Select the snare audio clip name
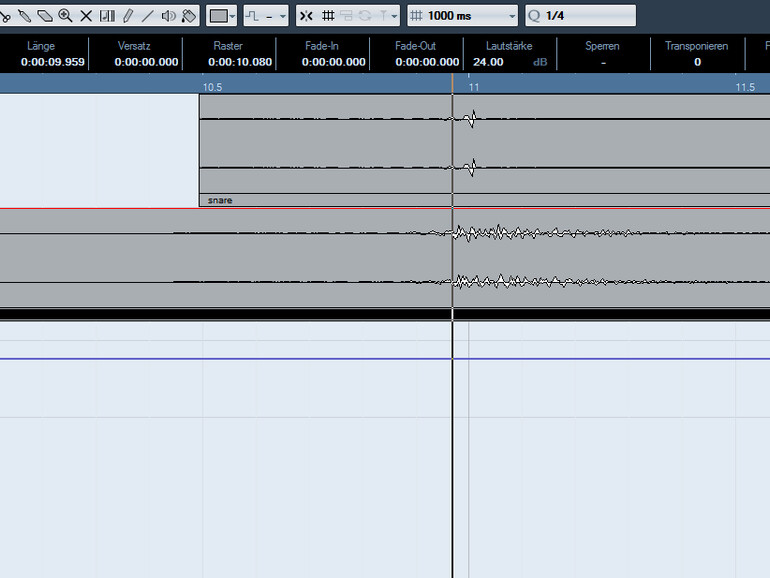Image resolution: width=770 pixels, height=578 pixels. tap(220, 200)
